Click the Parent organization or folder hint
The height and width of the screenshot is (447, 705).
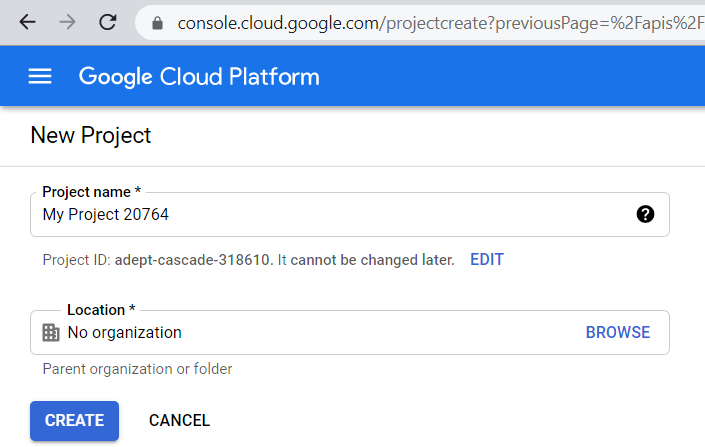(137, 369)
